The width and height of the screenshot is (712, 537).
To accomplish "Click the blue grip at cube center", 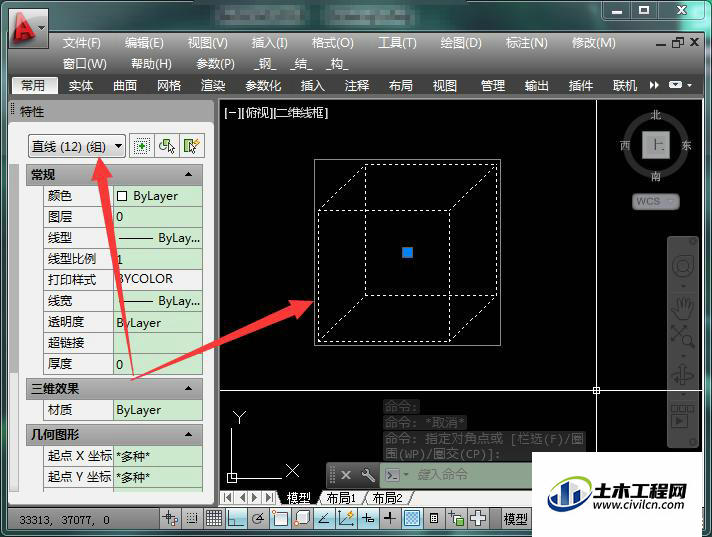I will tap(407, 252).
